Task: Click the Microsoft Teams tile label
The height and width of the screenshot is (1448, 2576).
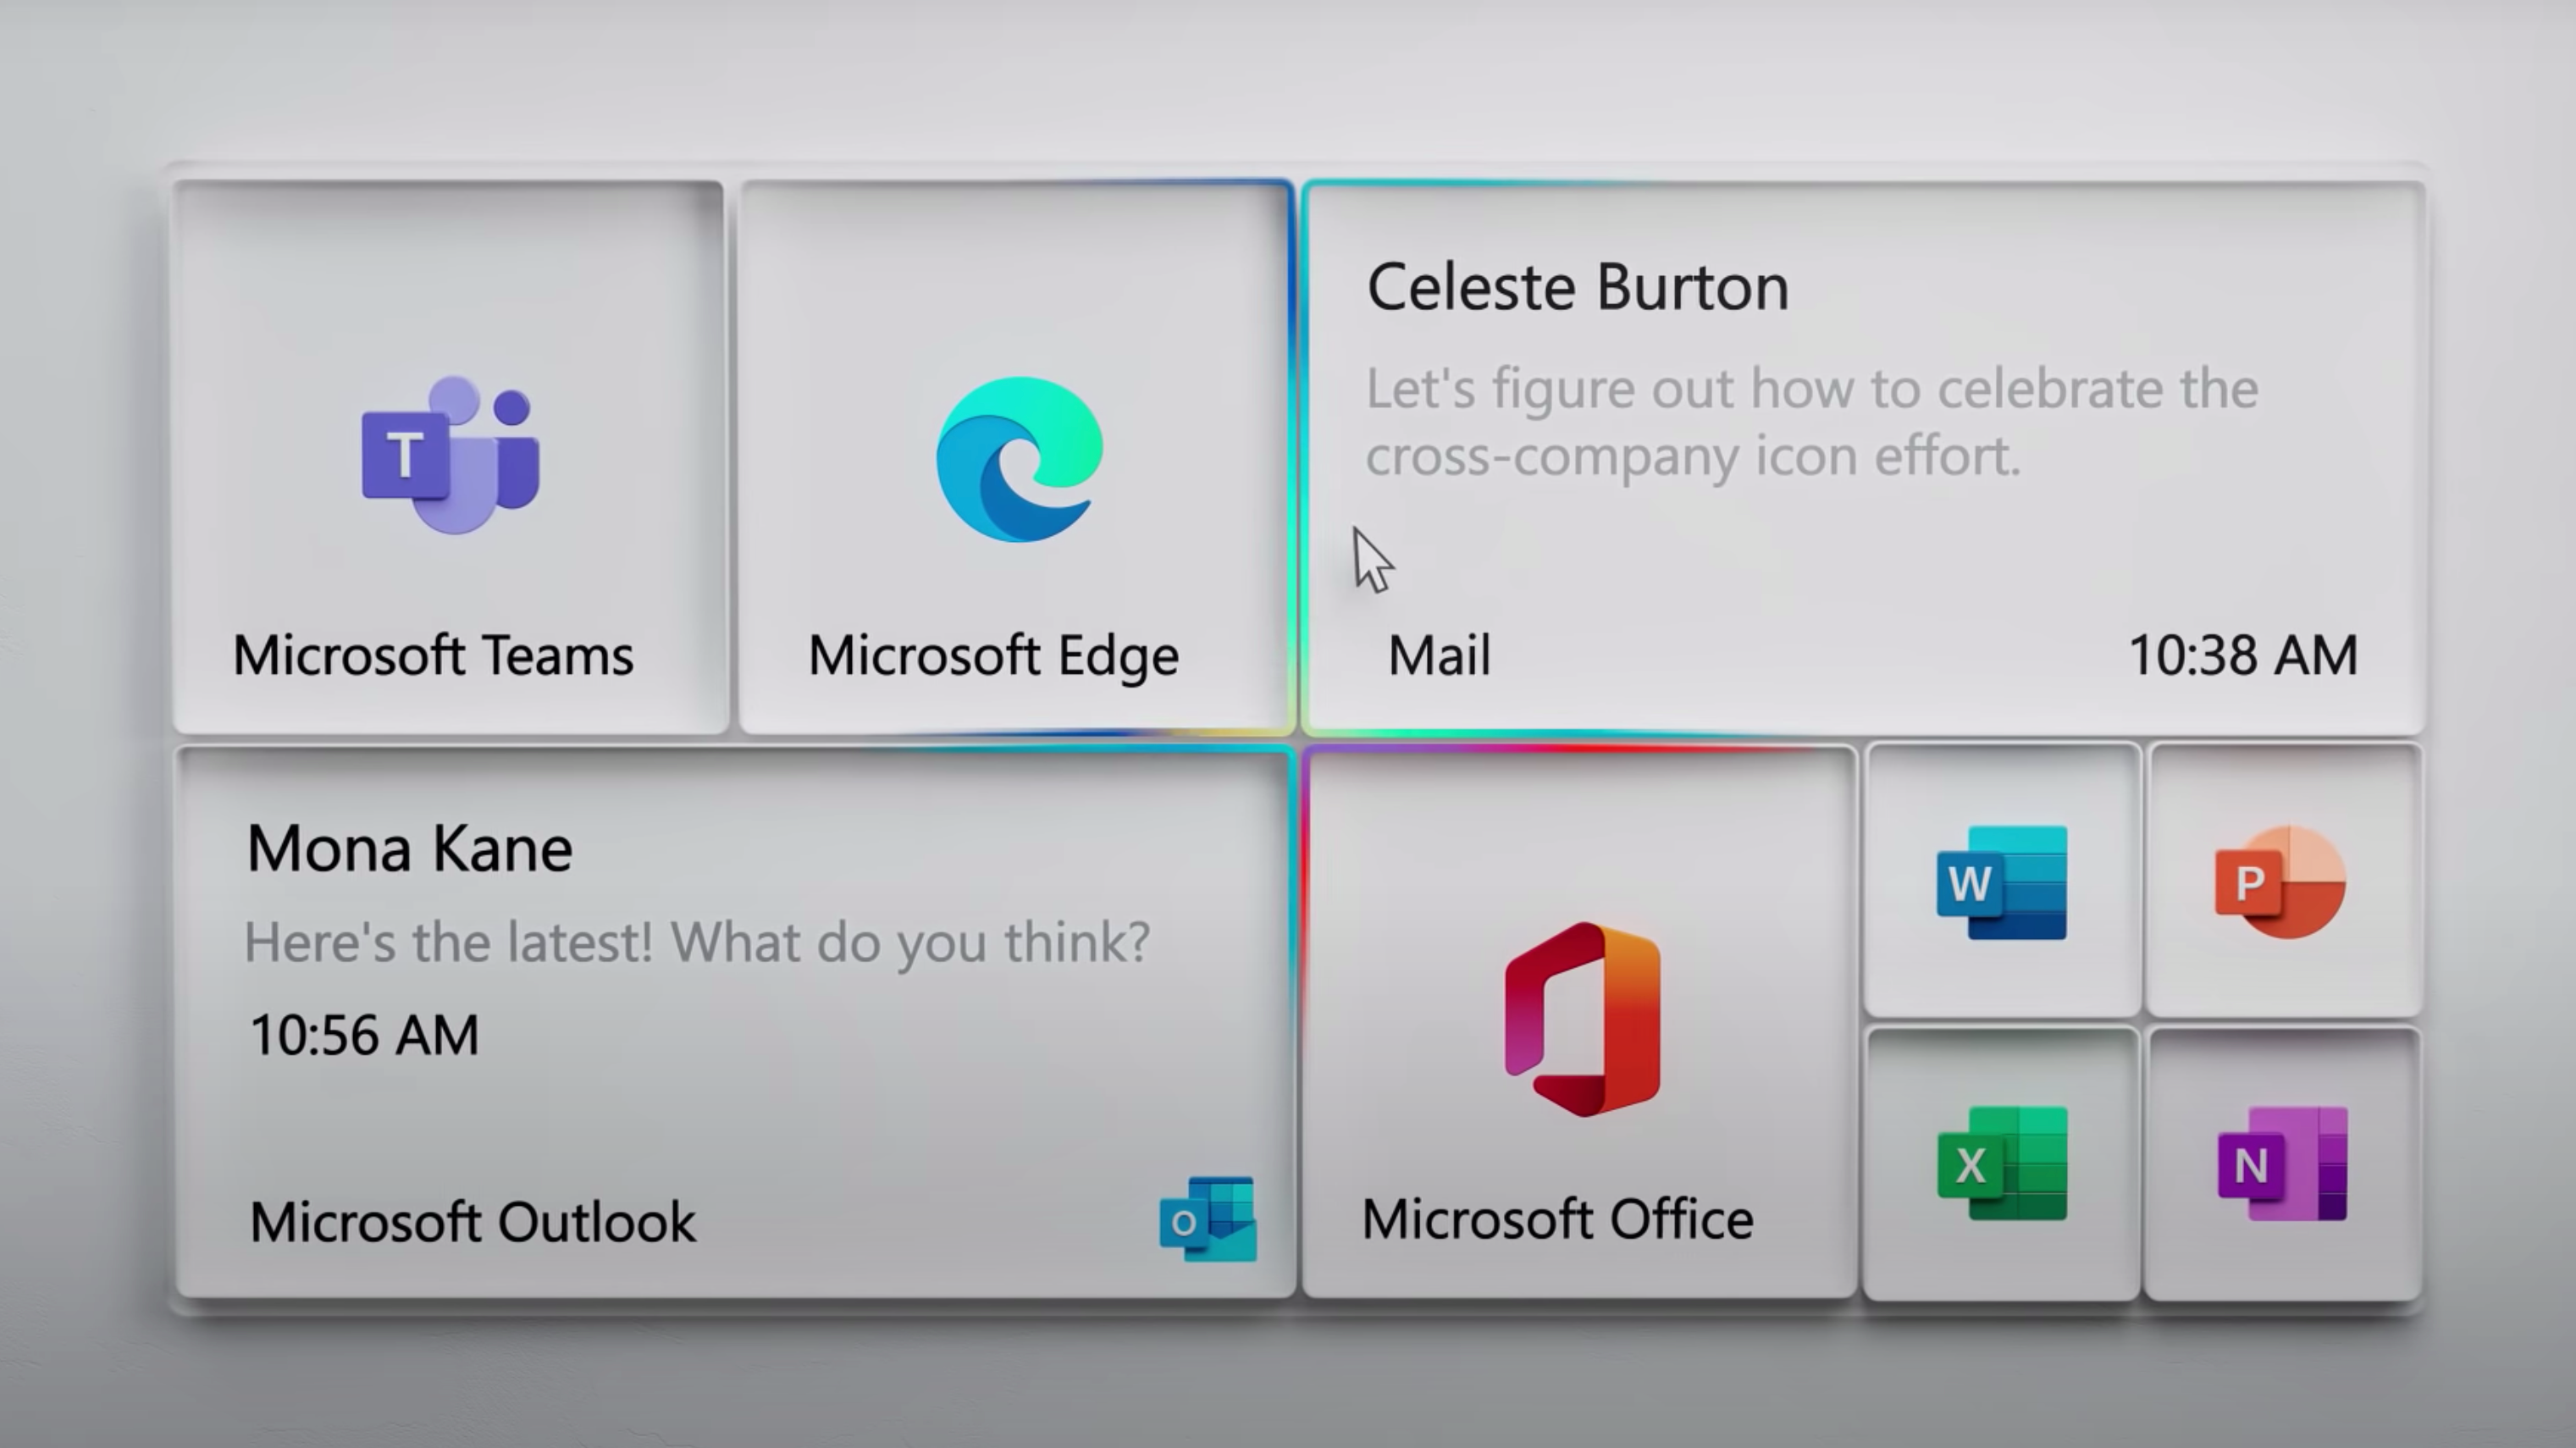Action: pyautogui.click(x=433, y=655)
